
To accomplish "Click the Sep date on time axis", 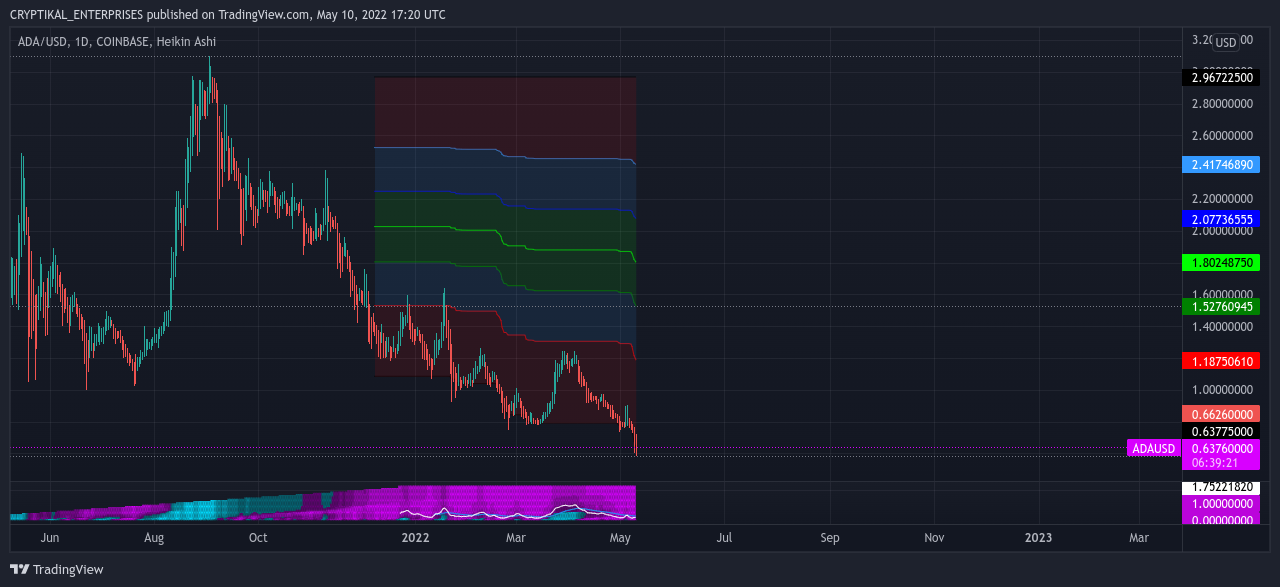I will 829,537.
